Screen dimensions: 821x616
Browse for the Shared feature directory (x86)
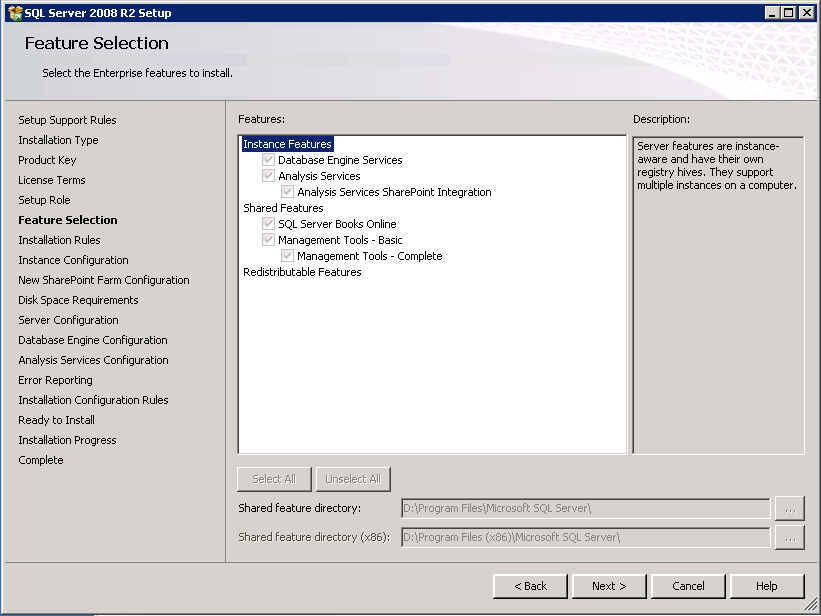tap(790, 537)
